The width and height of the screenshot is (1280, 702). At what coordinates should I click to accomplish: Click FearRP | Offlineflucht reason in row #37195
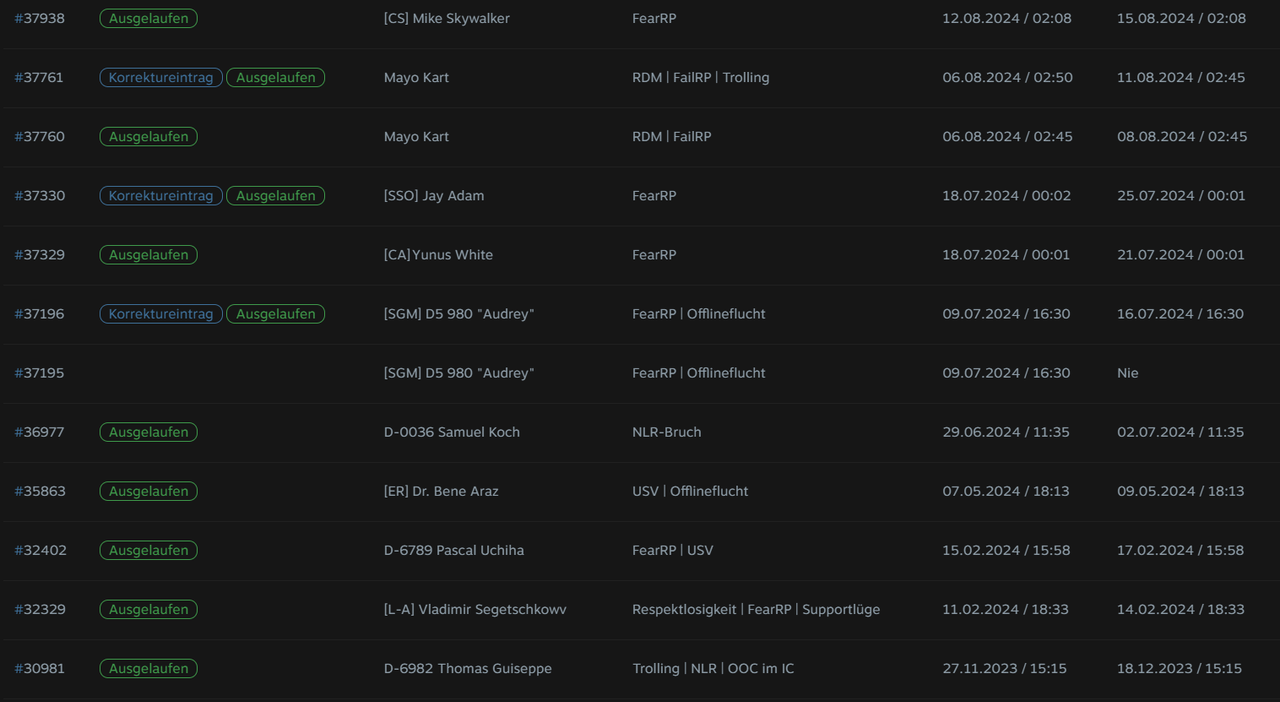(699, 372)
